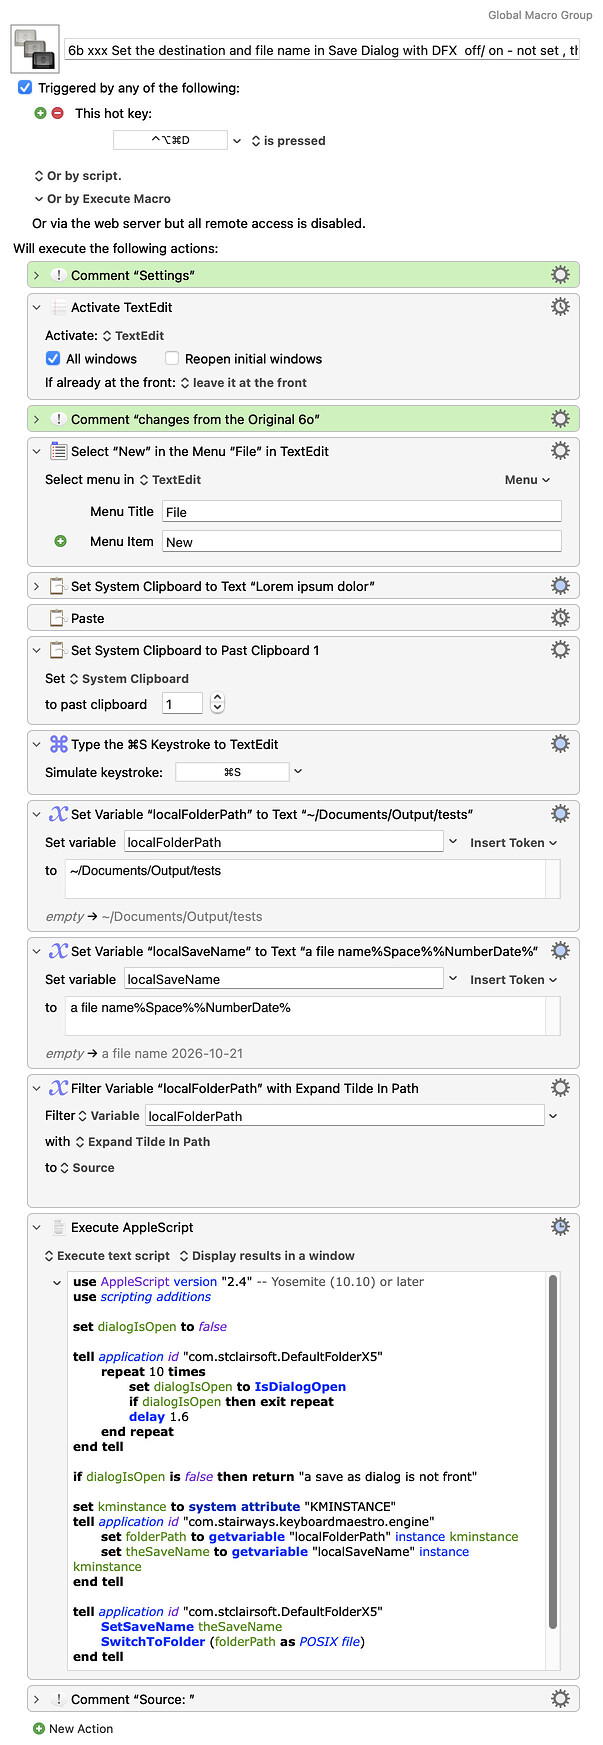This screenshot has width=603, height=1745.
Task: Remove the hot key trigger (red minus)
Action: tap(57, 113)
